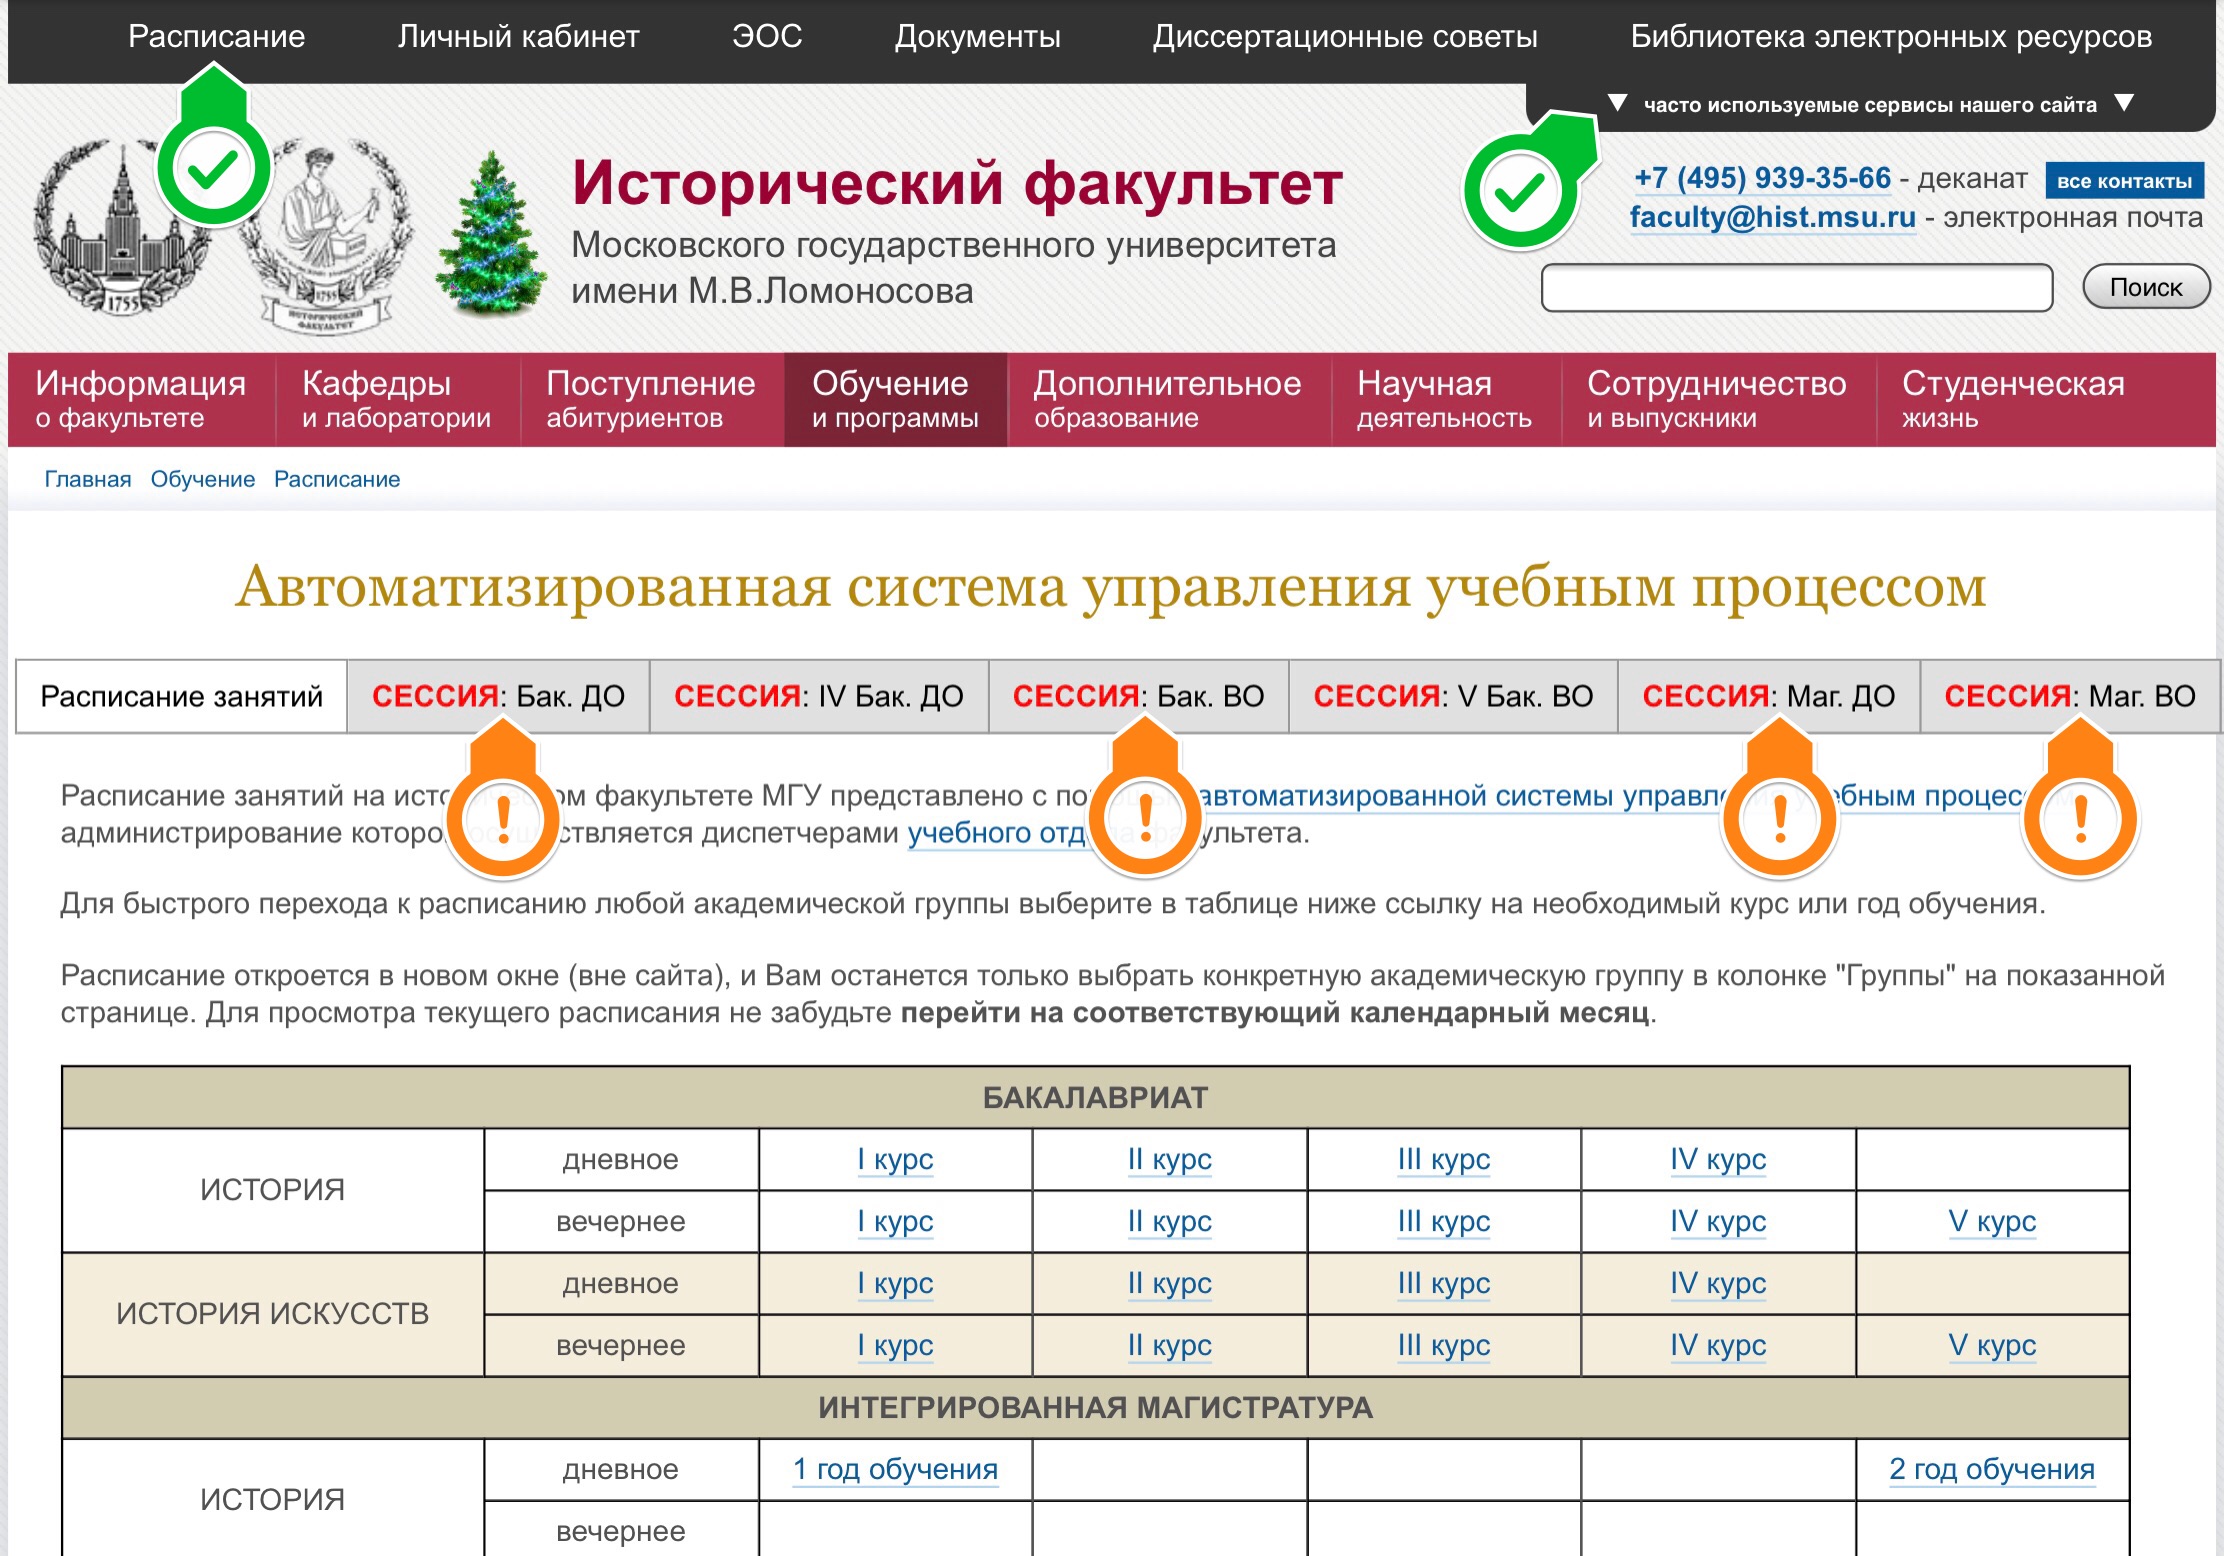Click the decorated Christmas tree image

[x=490, y=234]
